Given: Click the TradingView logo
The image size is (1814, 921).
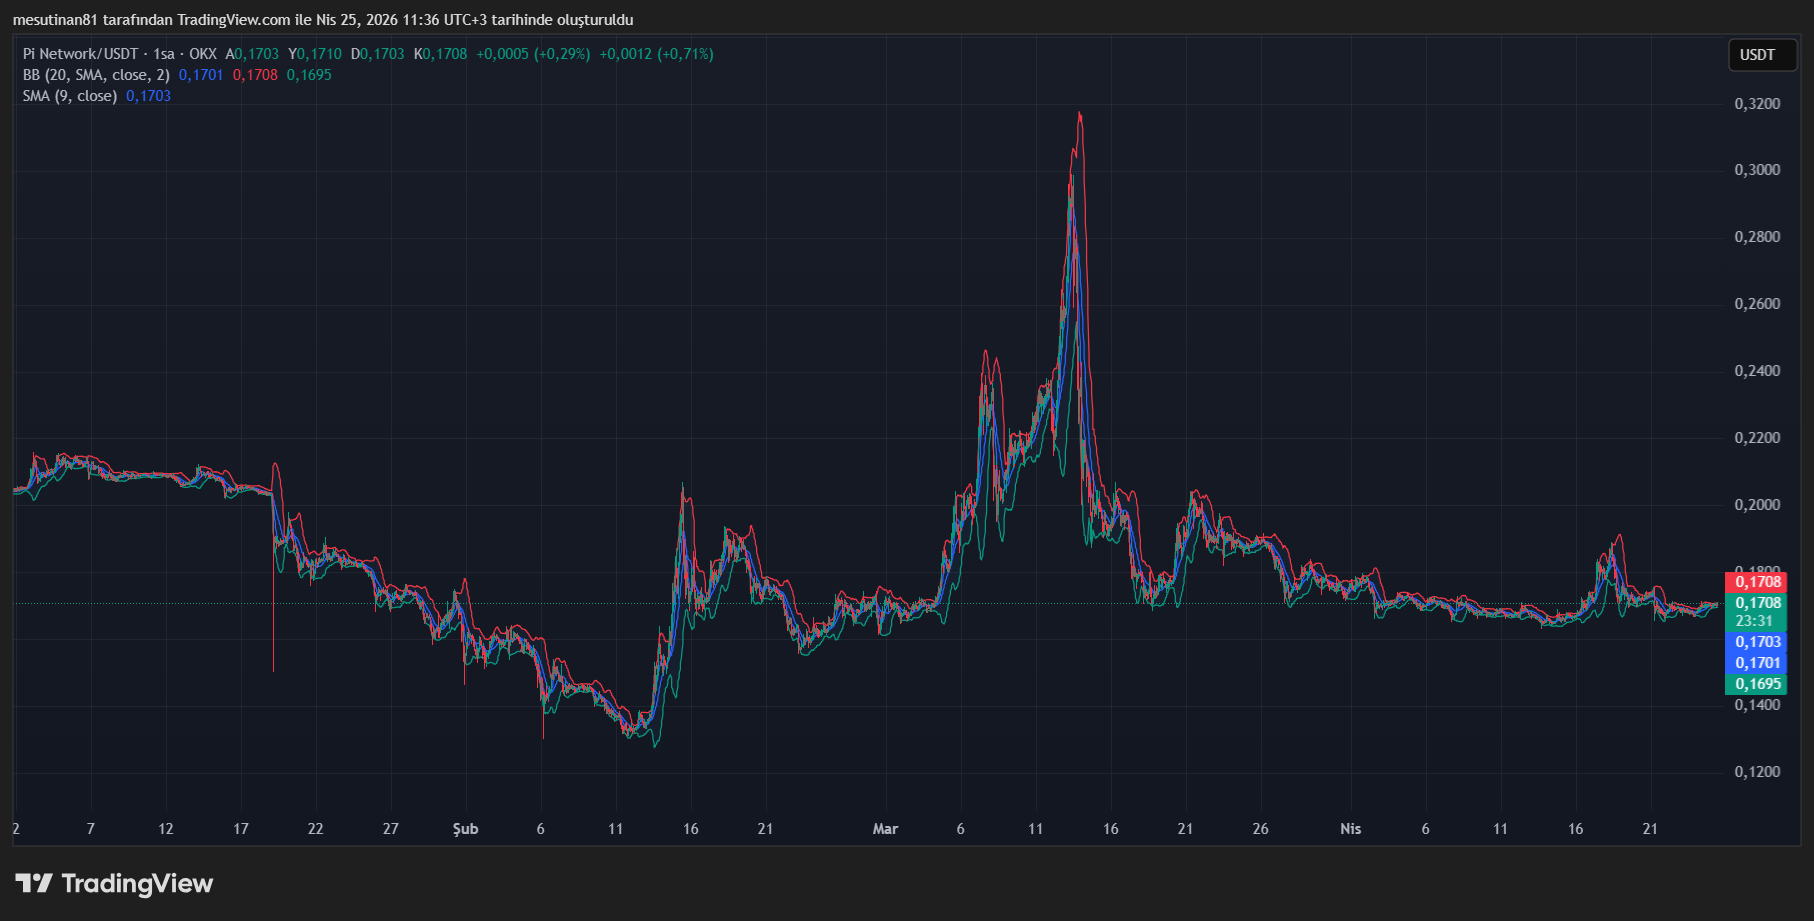Looking at the screenshot, I should (x=113, y=884).
